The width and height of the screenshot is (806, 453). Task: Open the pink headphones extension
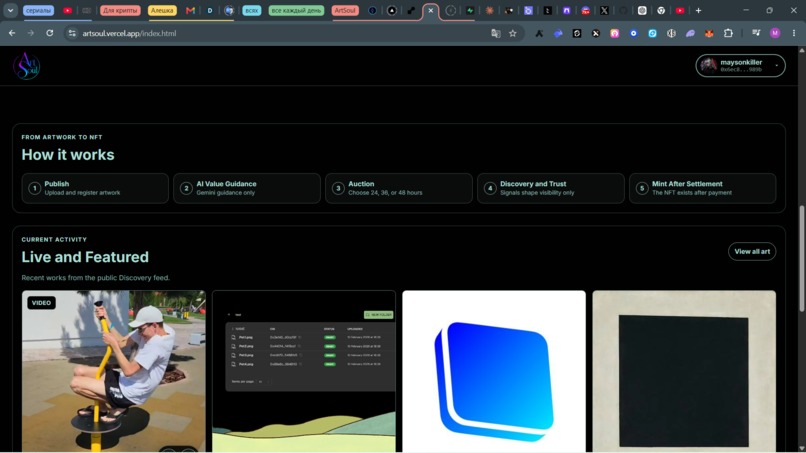click(x=614, y=33)
